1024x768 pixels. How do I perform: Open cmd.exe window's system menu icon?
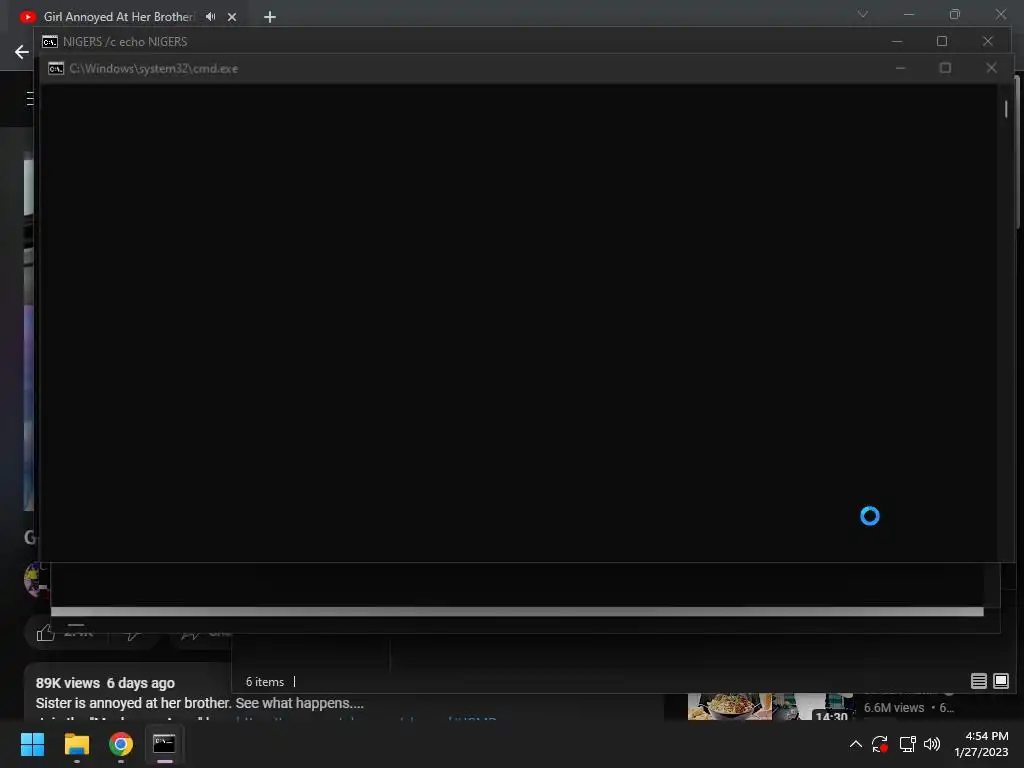(56, 69)
